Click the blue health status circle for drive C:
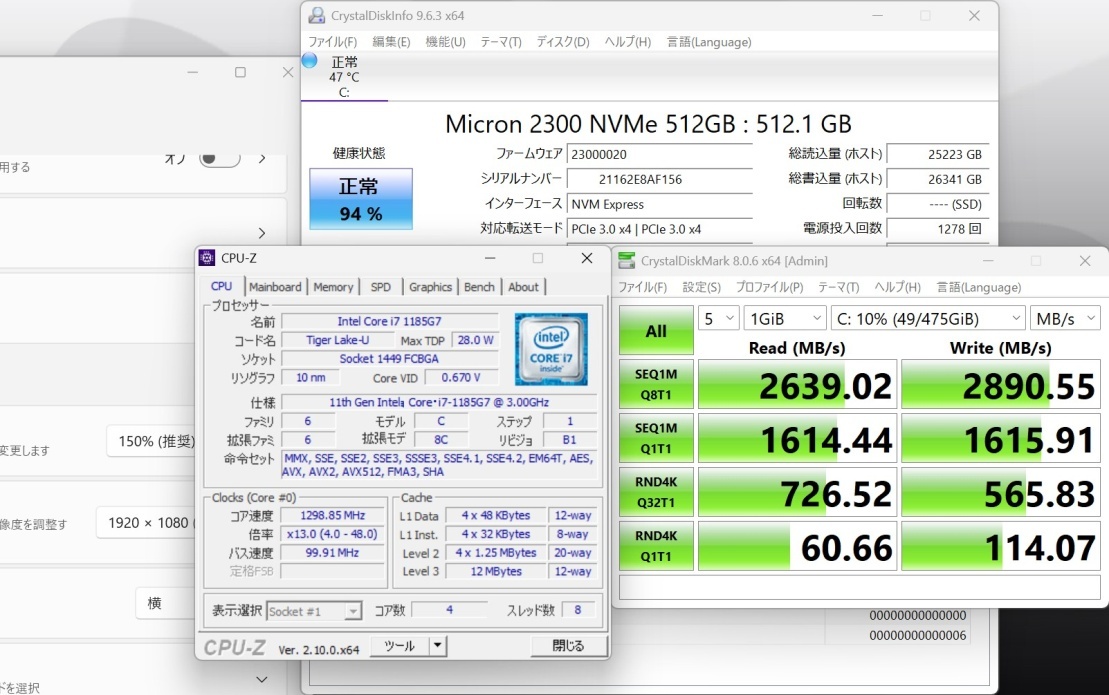Image resolution: width=1109 pixels, height=695 pixels. [x=310, y=61]
